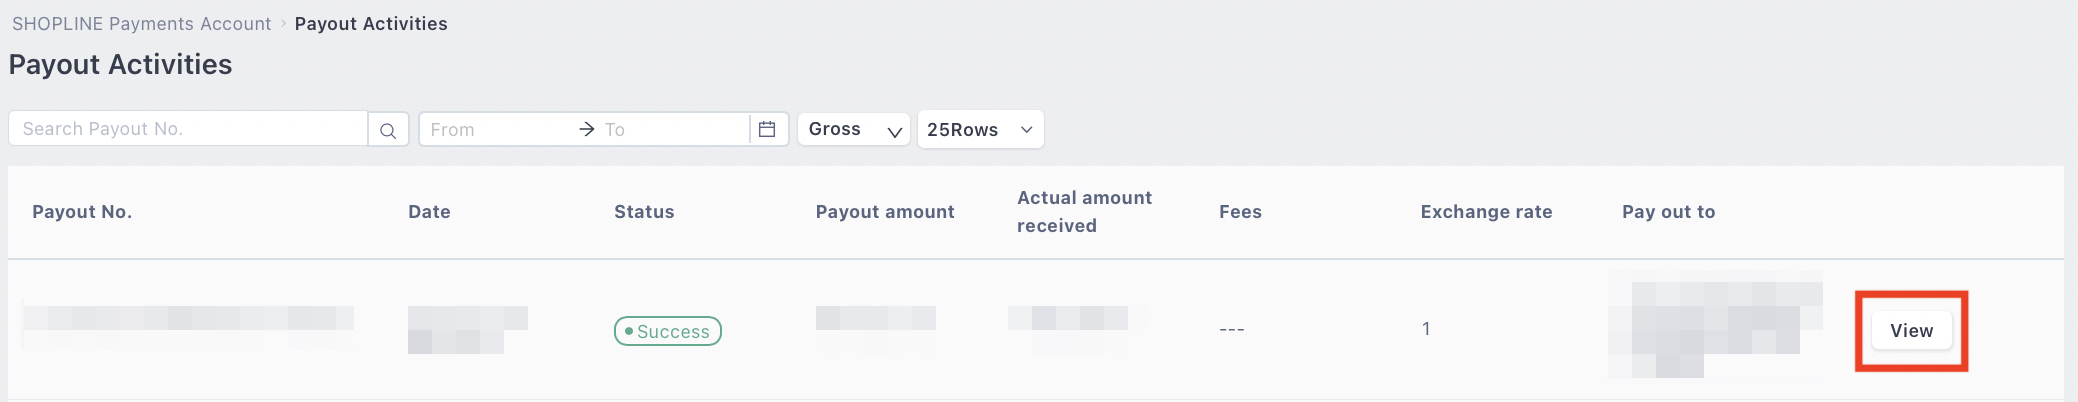Click the Payout amount column header
Image resolution: width=2078 pixels, height=402 pixels.
[885, 212]
